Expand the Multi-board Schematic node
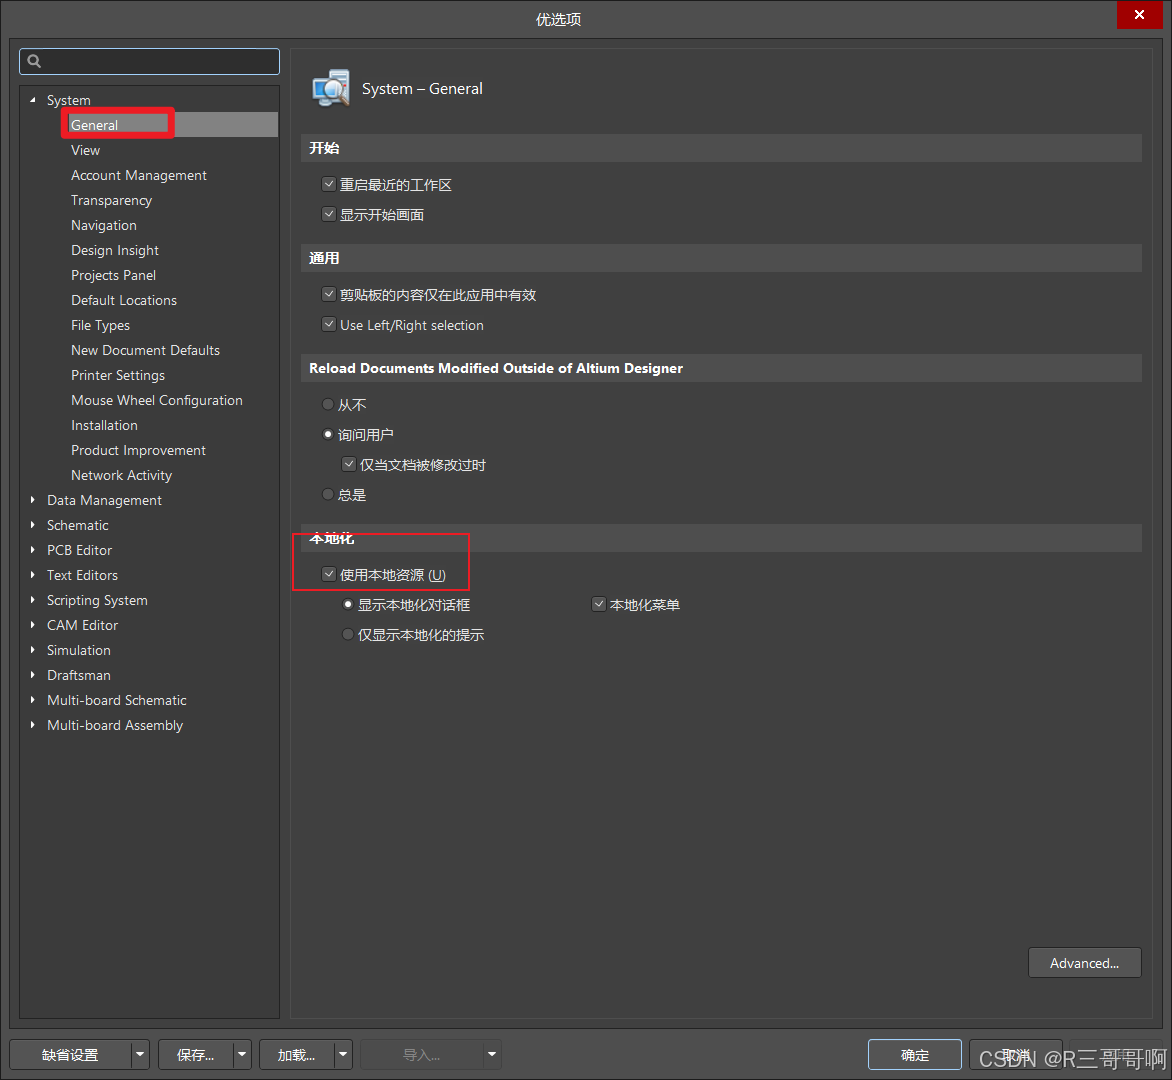The image size is (1172, 1080). (32, 700)
